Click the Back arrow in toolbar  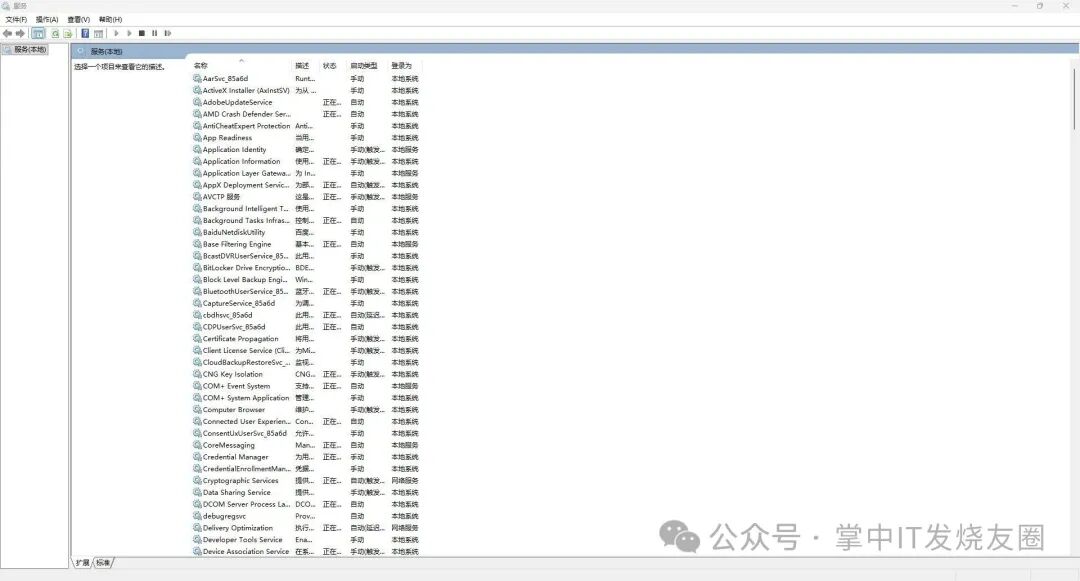click(8, 33)
